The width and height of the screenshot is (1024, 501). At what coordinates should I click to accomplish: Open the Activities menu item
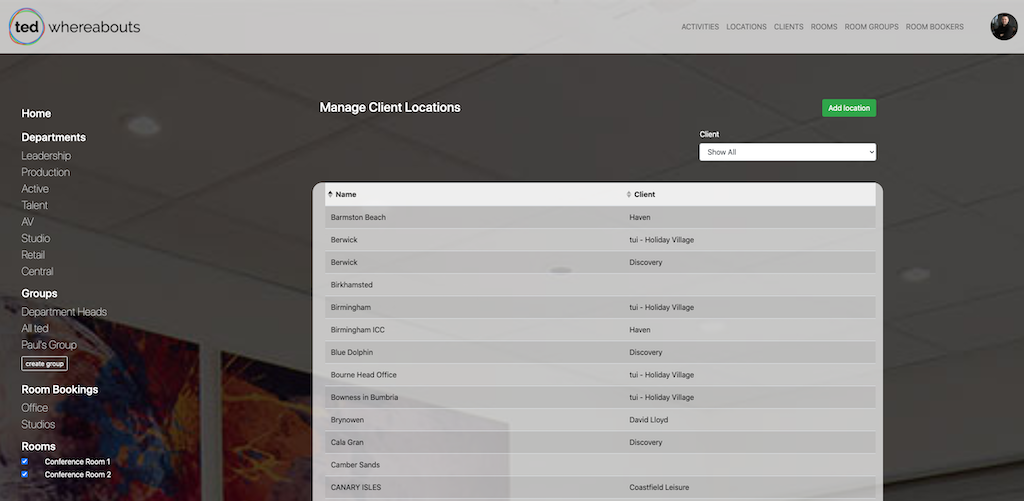click(x=700, y=27)
